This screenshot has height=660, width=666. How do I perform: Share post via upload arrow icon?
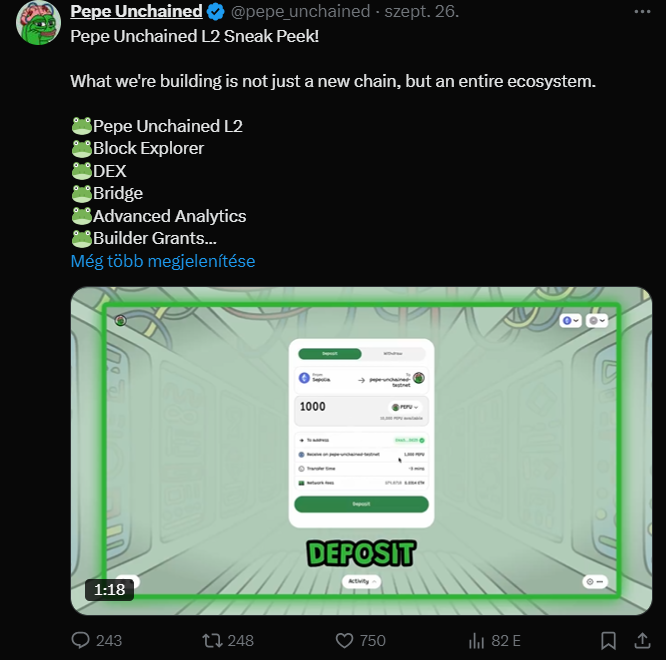coord(642,640)
